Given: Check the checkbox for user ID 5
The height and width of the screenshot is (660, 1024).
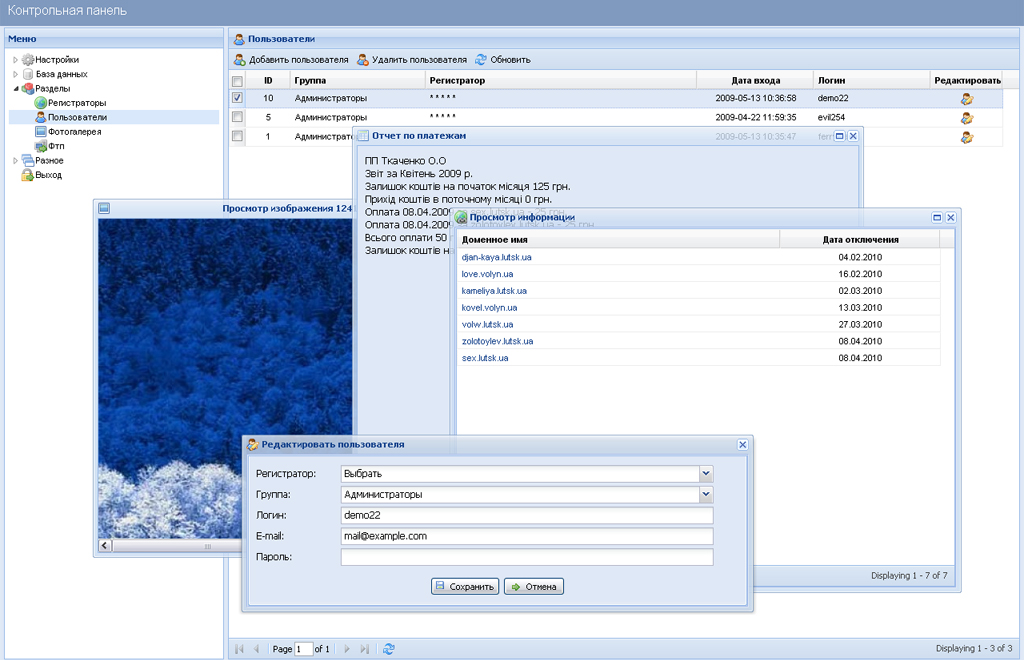Looking at the screenshot, I should pyautogui.click(x=237, y=117).
